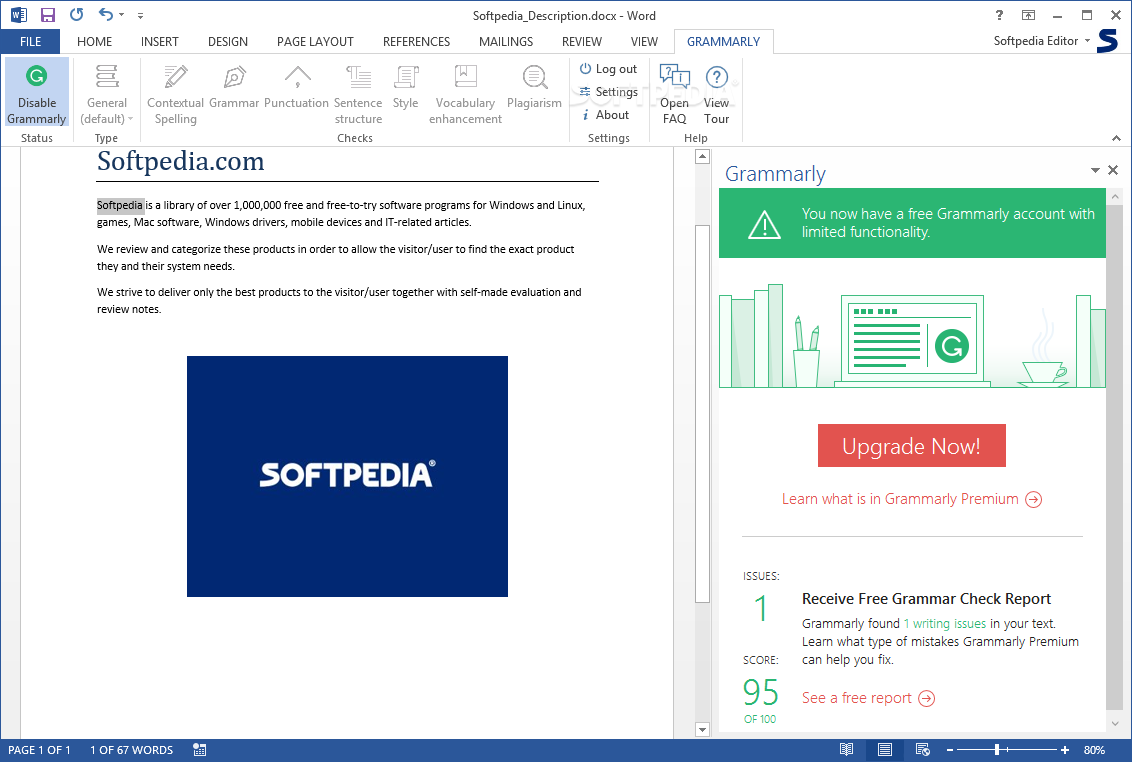Open Customize Quick Access Toolbar dropdown
The height and width of the screenshot is (762, 1132).
[x=140, y=15]
